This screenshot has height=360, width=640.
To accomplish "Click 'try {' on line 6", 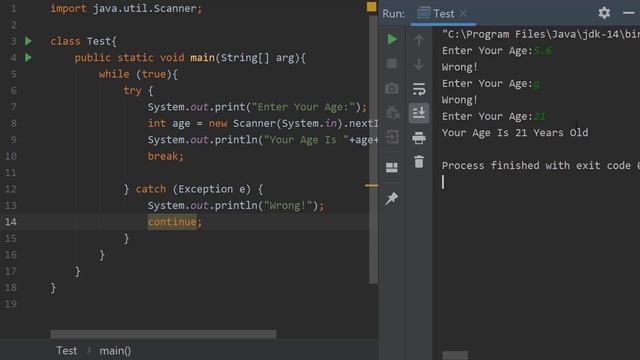I will tap(138, 91).
